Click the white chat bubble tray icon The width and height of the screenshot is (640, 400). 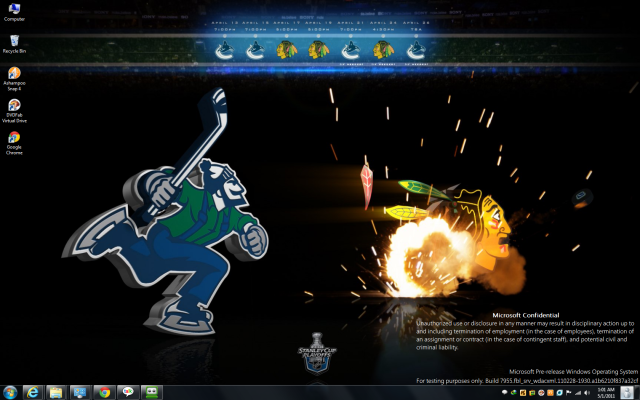tap(504, 392)
